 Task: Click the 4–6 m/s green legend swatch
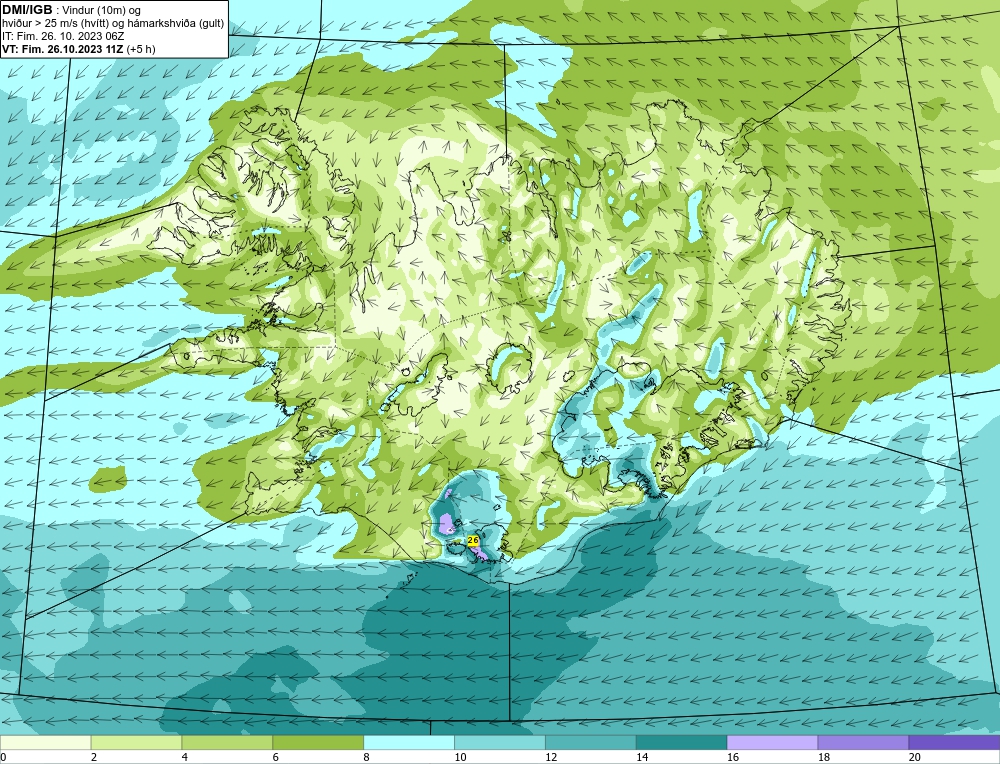(227, 743)
